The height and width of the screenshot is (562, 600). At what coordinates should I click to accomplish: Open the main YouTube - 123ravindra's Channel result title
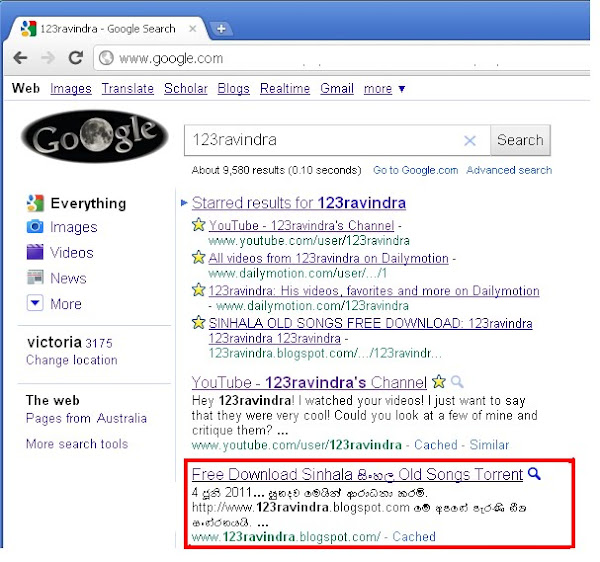pyautogui.click(x=309, y=382)
